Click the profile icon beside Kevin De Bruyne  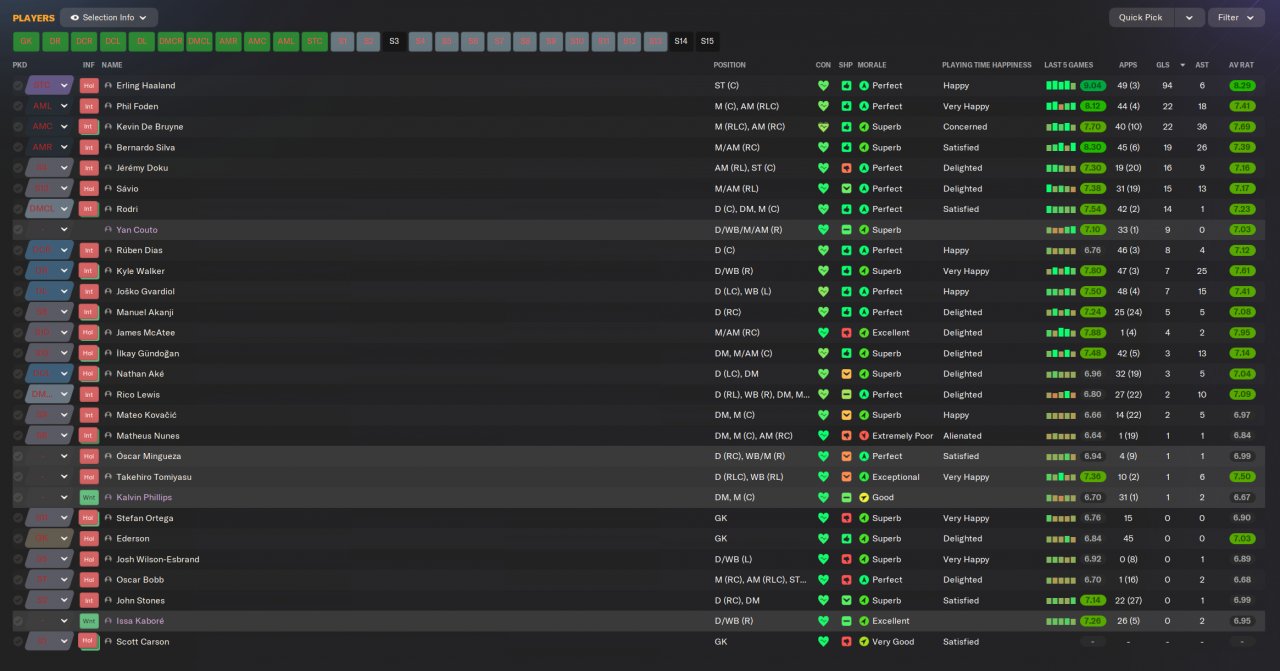(x=108, y=127)
